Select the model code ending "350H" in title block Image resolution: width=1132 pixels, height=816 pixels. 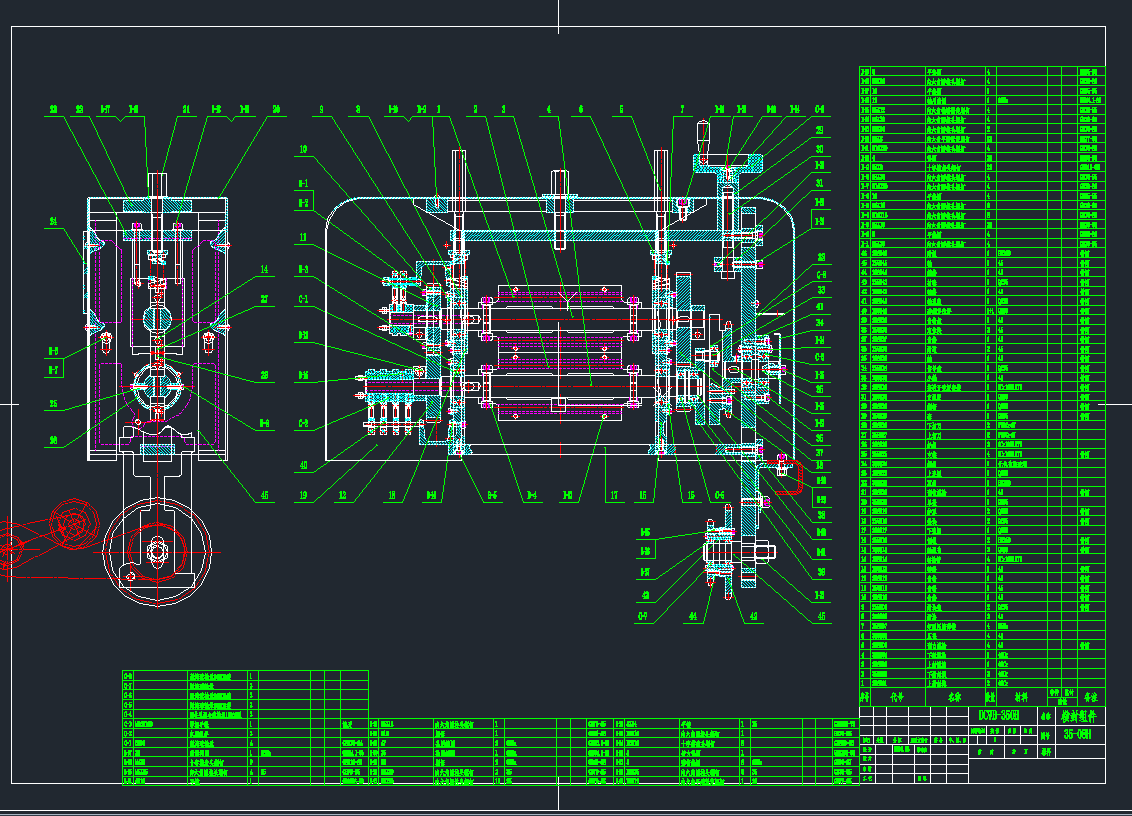tap(998, 716)
